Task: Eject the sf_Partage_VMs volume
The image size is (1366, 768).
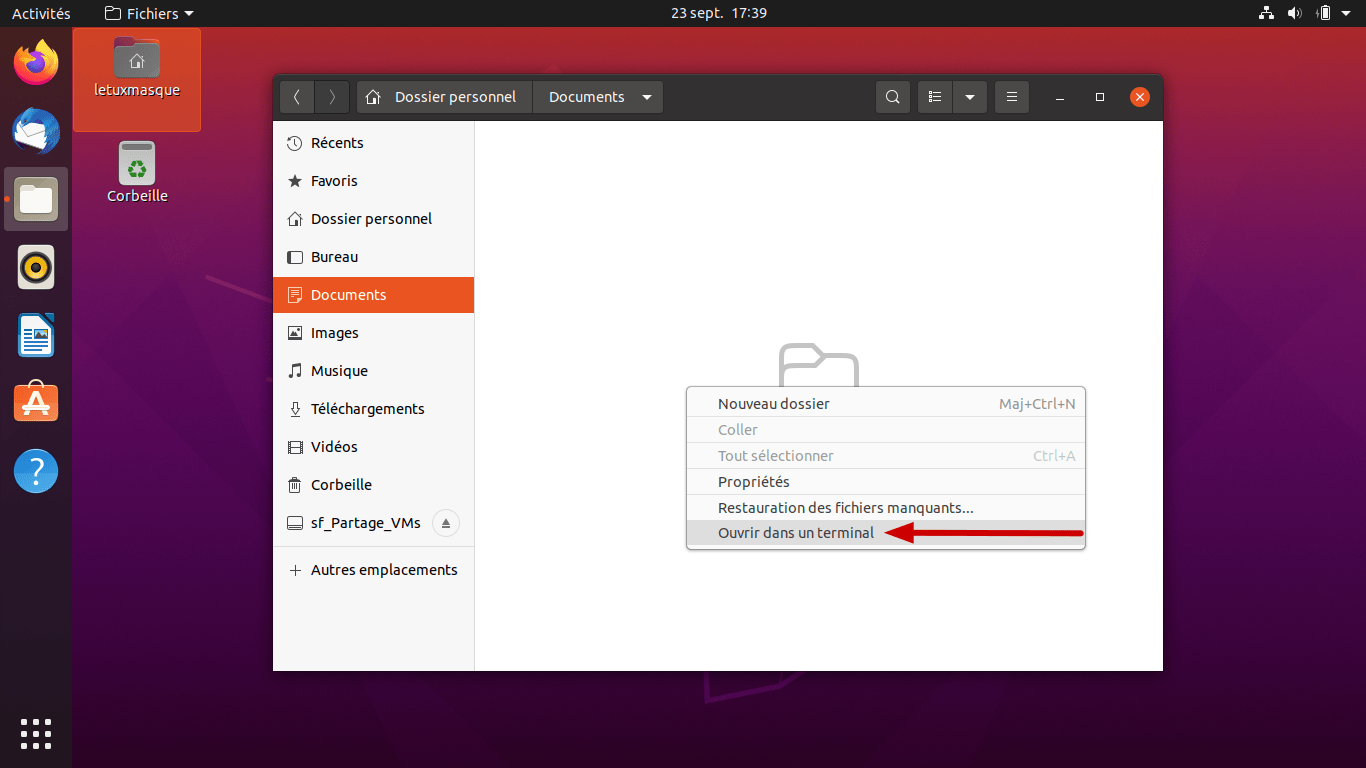Action: (446, 523)
